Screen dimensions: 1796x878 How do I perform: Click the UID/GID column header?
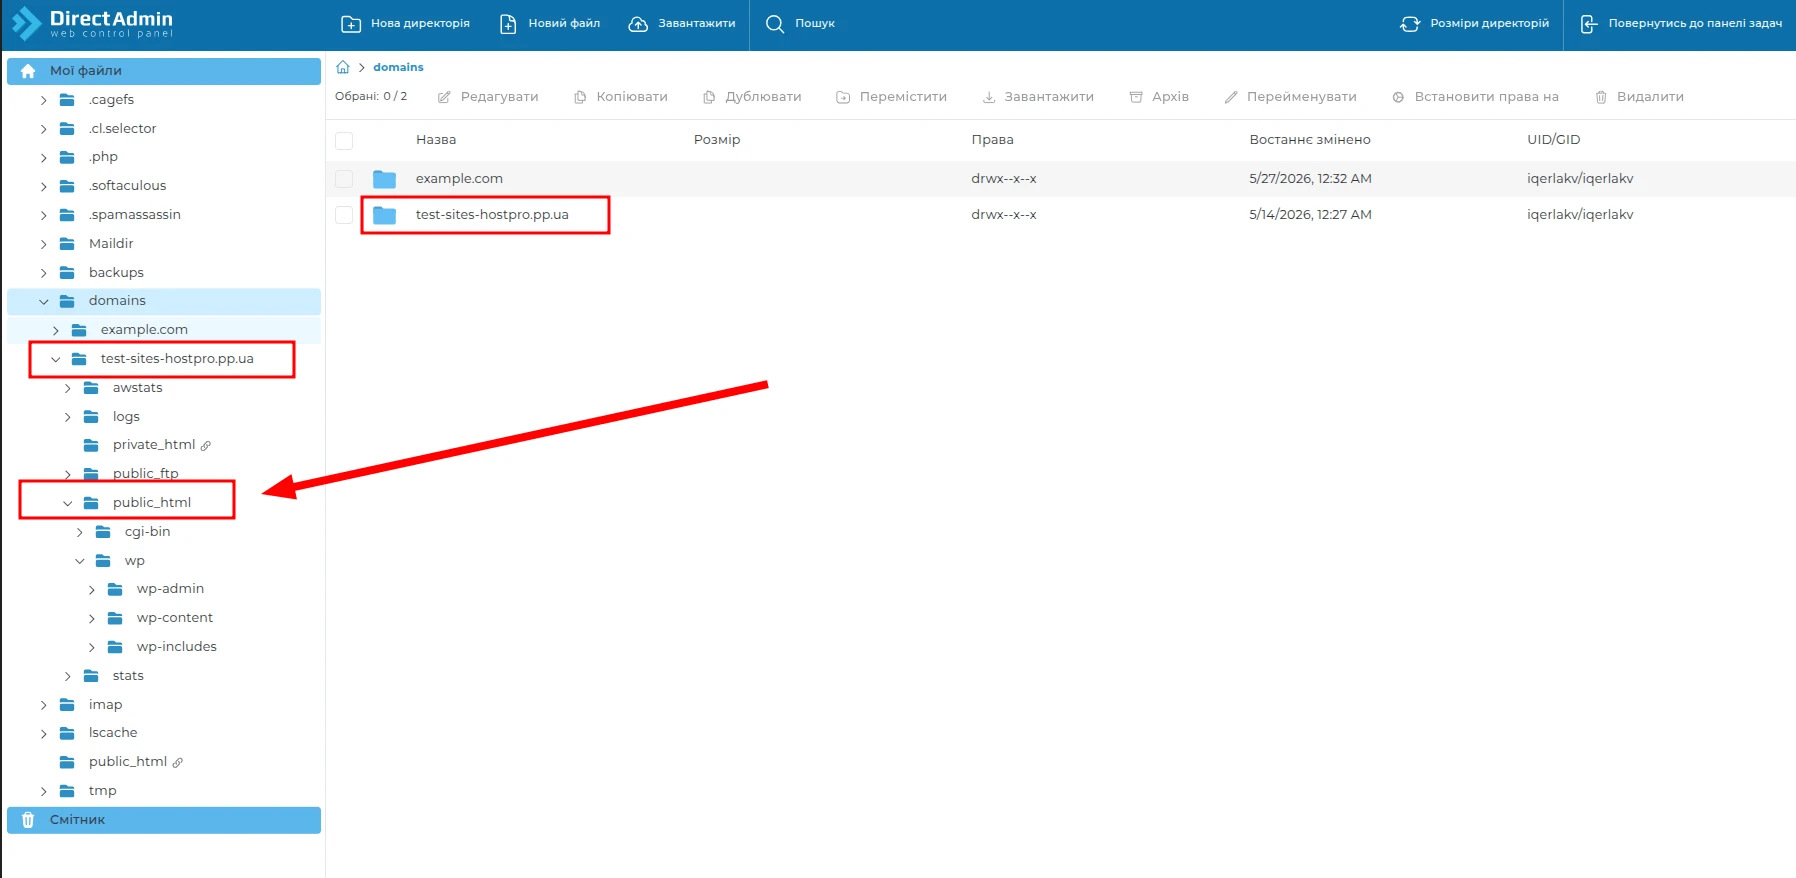pos(1553,140)
